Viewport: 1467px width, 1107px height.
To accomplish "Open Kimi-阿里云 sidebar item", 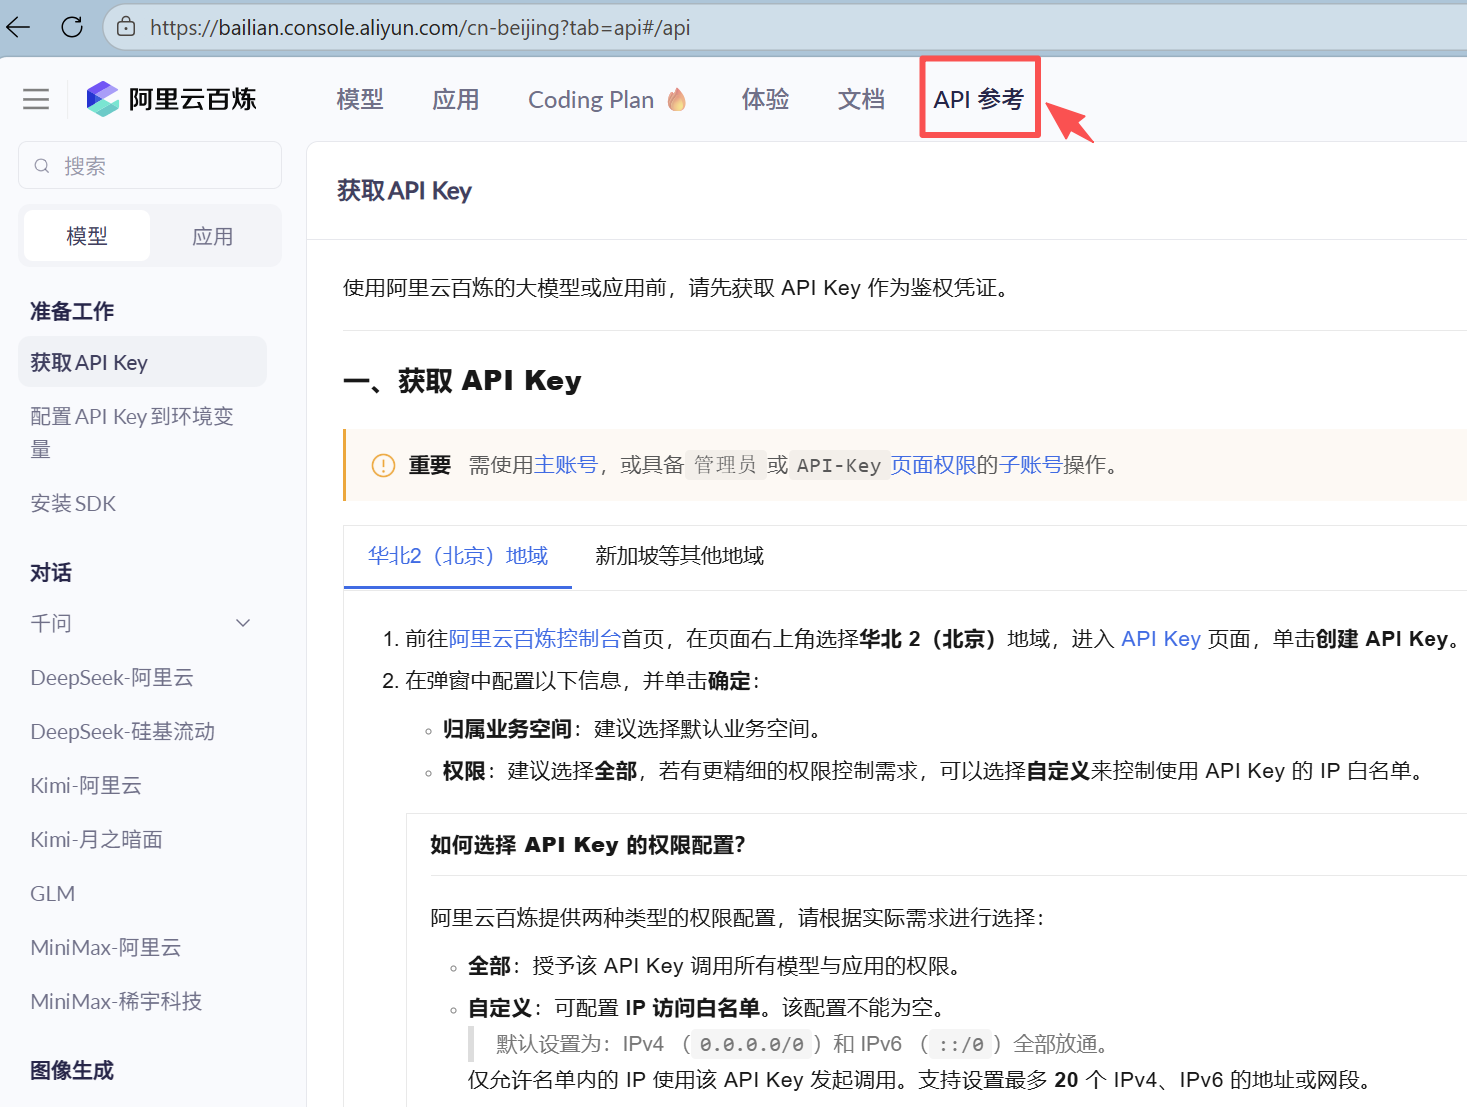I will point(86,785).
